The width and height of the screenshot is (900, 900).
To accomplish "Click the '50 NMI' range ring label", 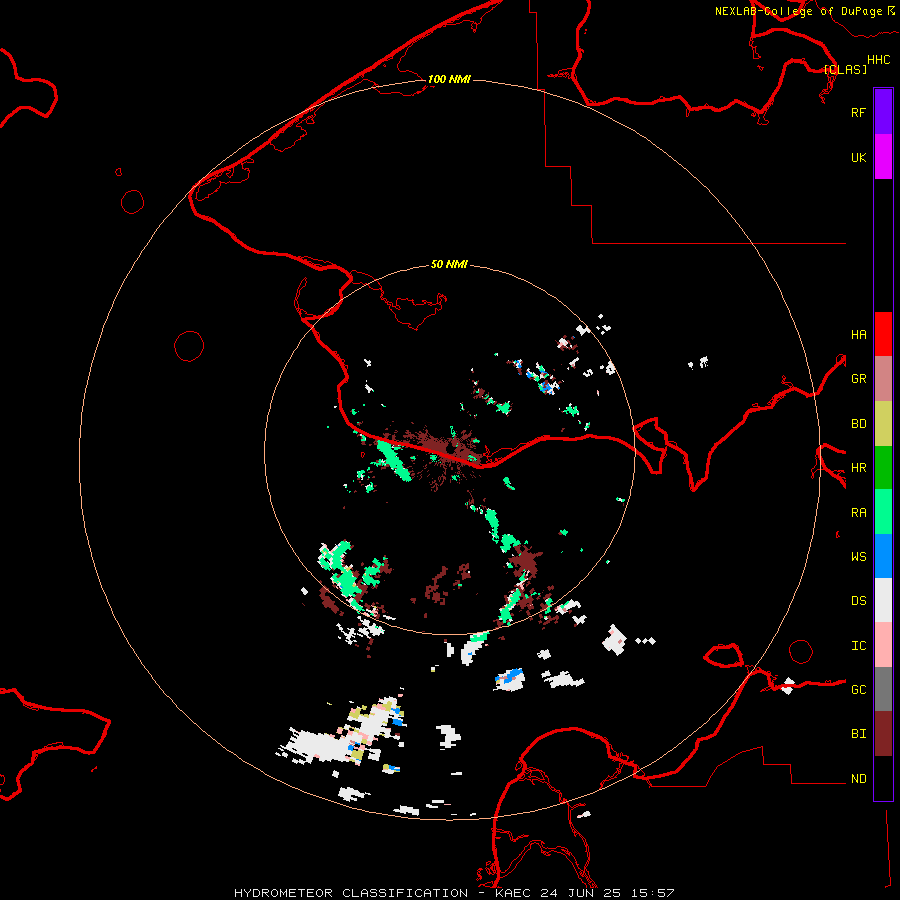I will pos(449,265).
